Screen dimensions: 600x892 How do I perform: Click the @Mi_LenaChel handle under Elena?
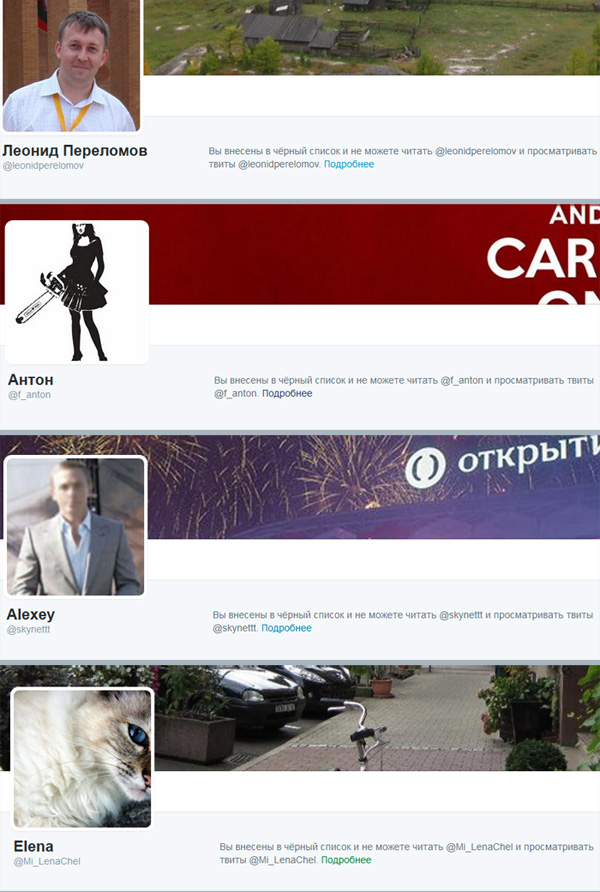tap(47, 861)
